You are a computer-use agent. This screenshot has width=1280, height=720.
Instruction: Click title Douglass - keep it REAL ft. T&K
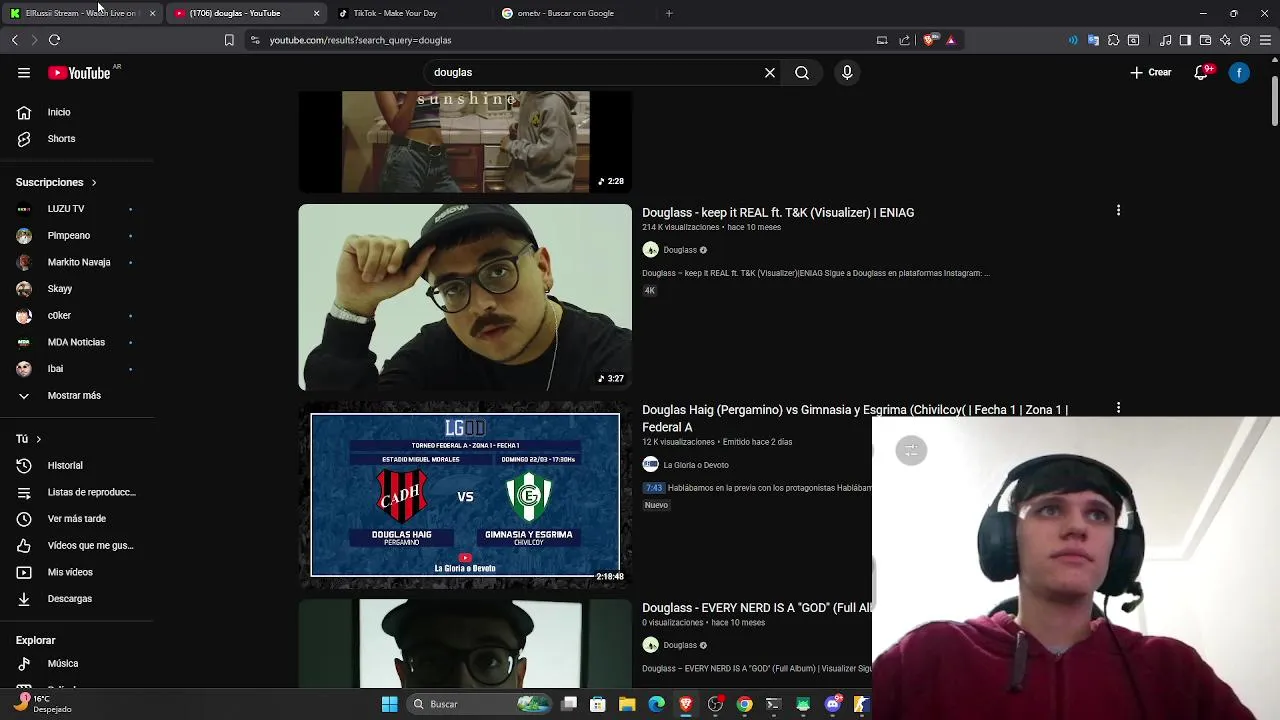point(778,213)
